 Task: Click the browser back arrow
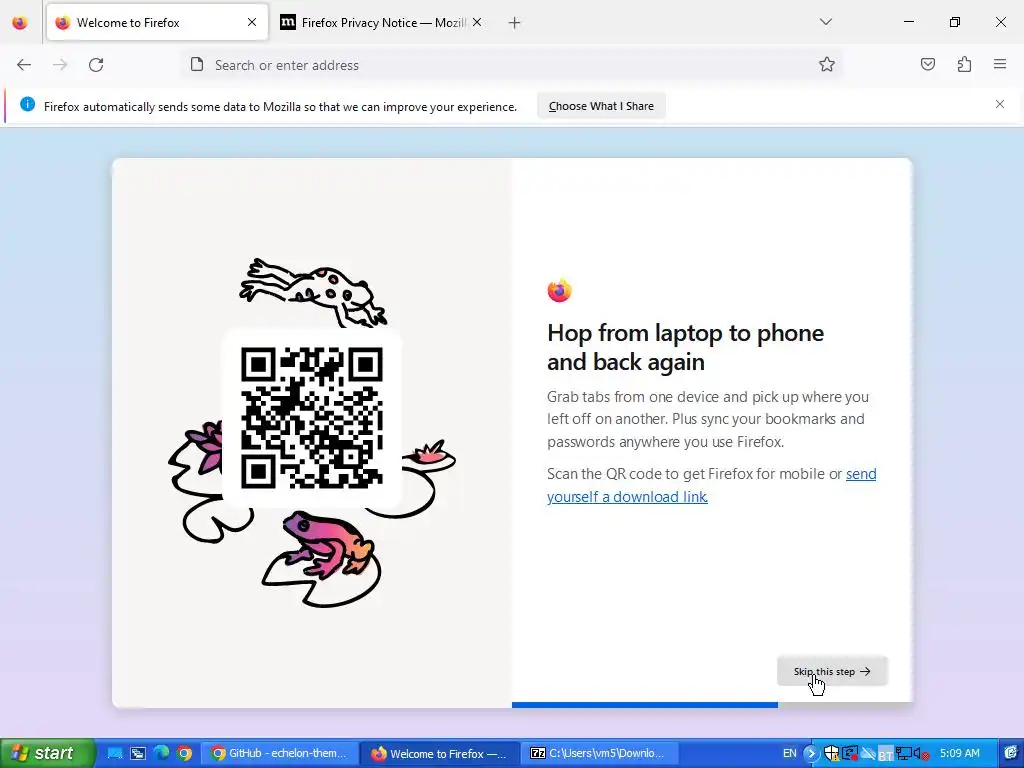coord(24,65)
